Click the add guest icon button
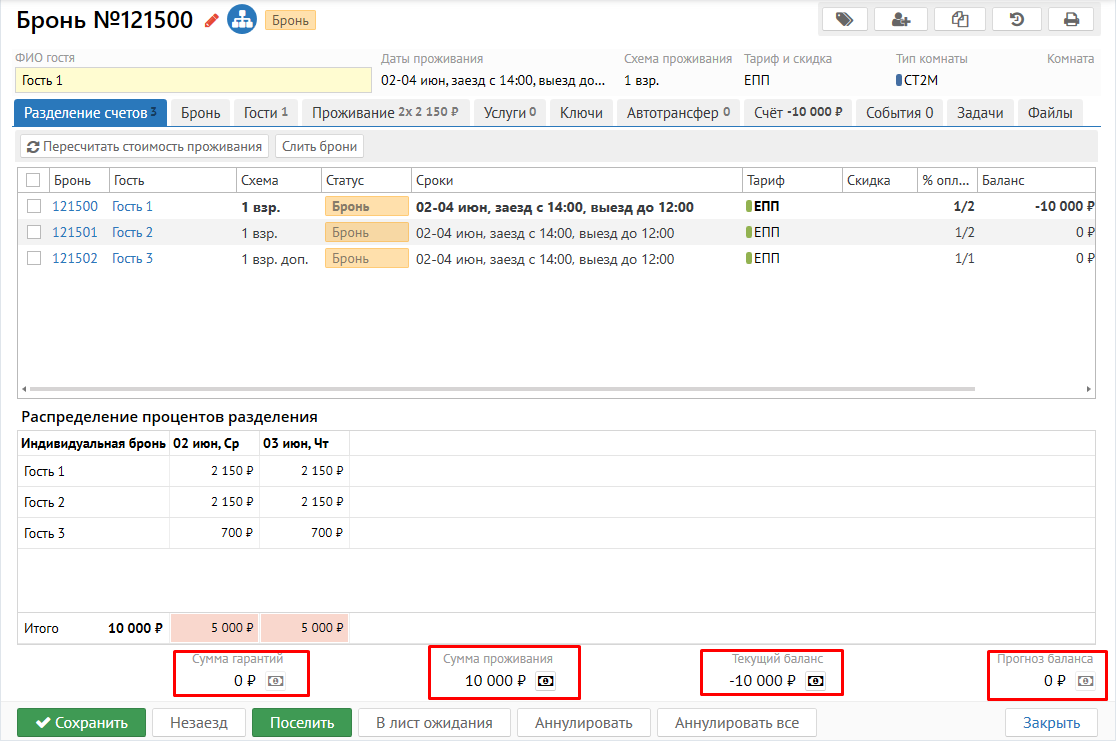This screenshot has height=748, width=1116. tap(900, 19)
